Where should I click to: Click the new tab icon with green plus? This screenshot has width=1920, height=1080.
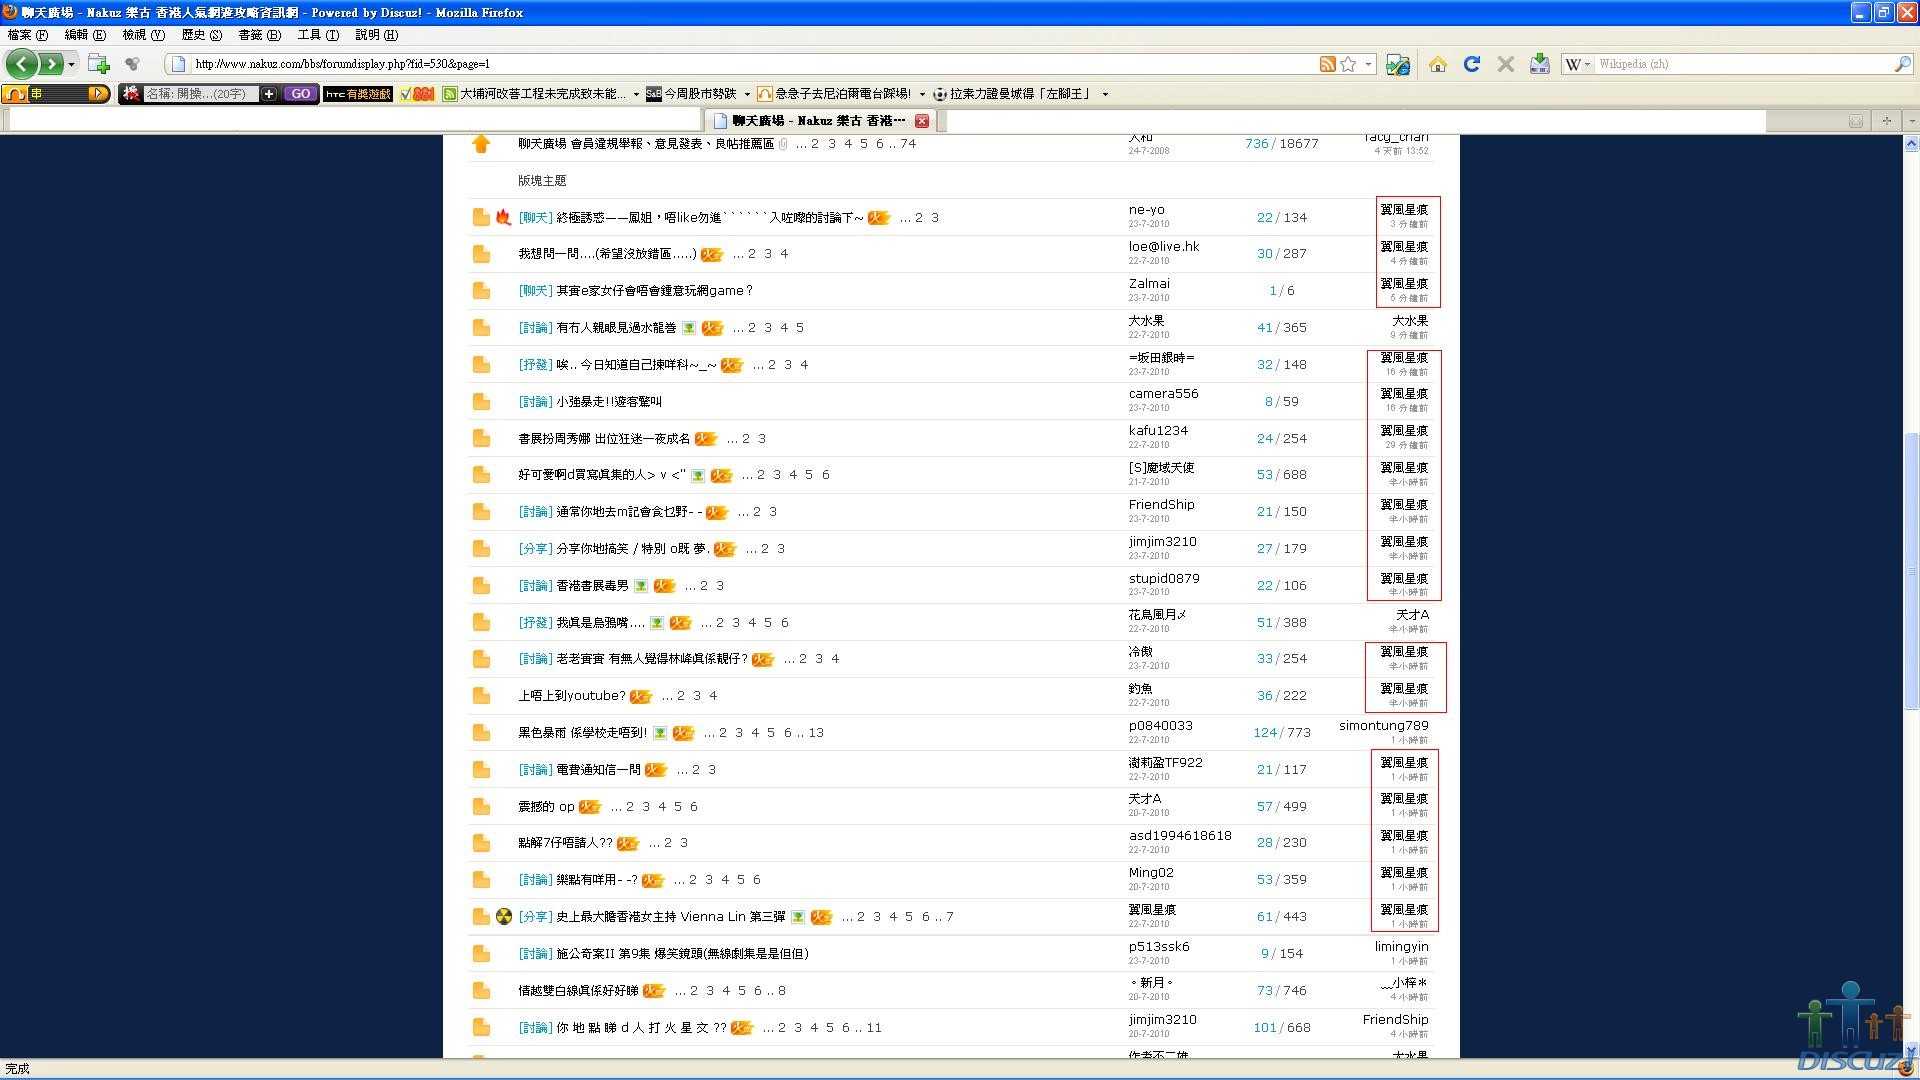99,64
